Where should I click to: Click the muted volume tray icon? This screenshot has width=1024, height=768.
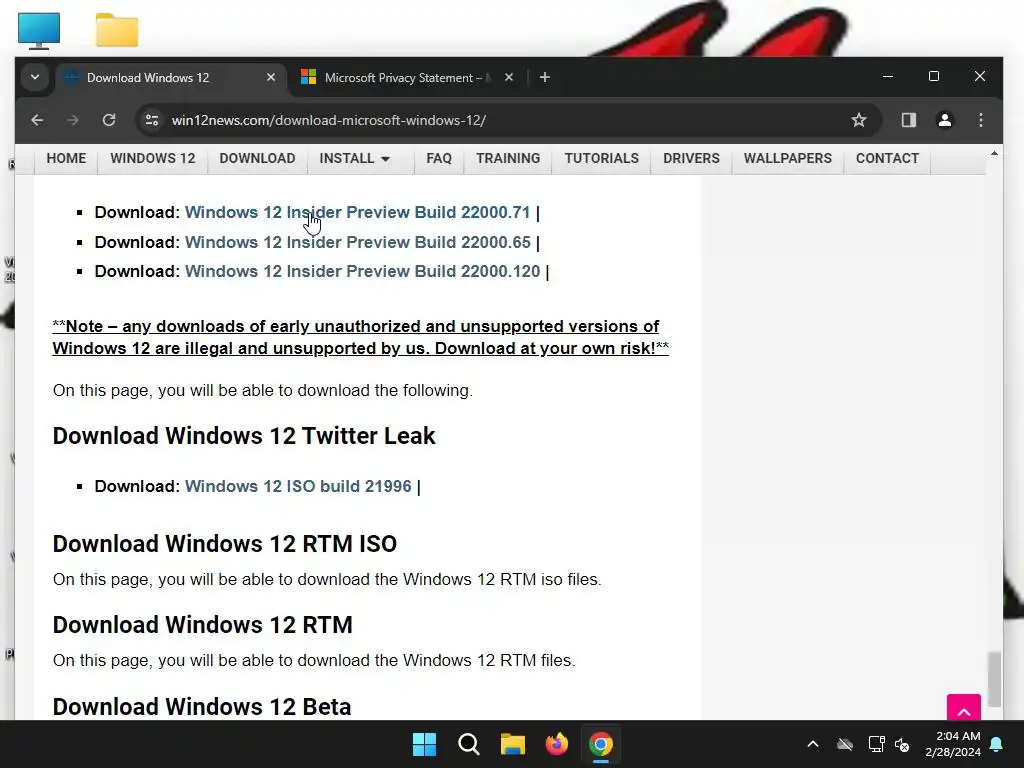[x=903, y=744]
